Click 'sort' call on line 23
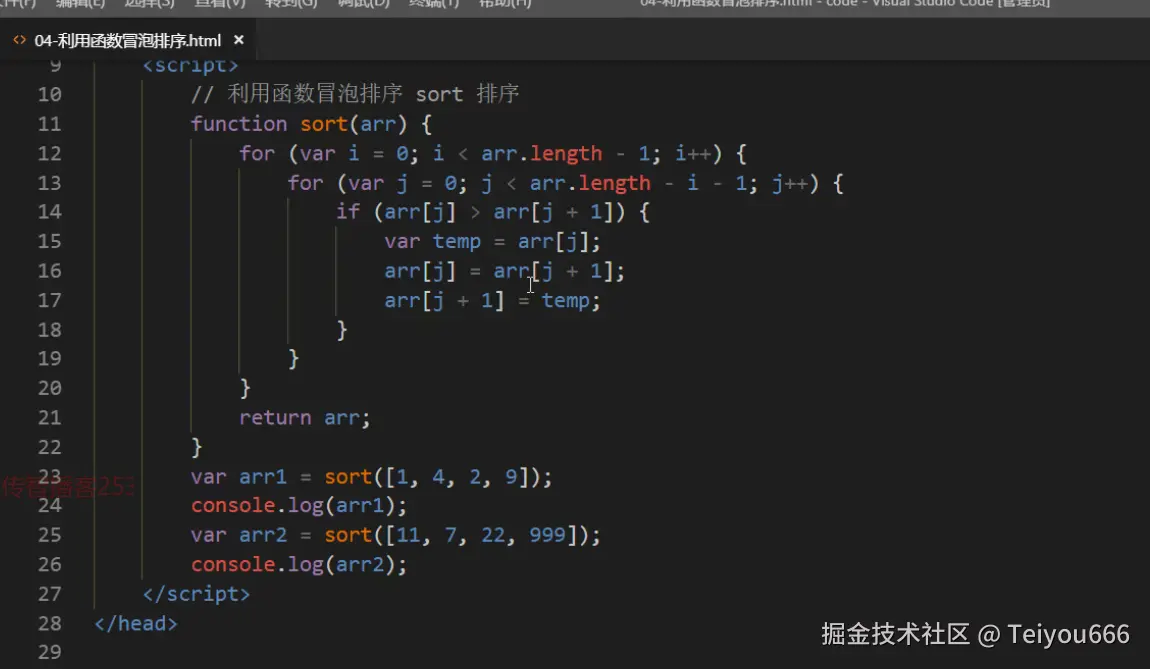 348,476
